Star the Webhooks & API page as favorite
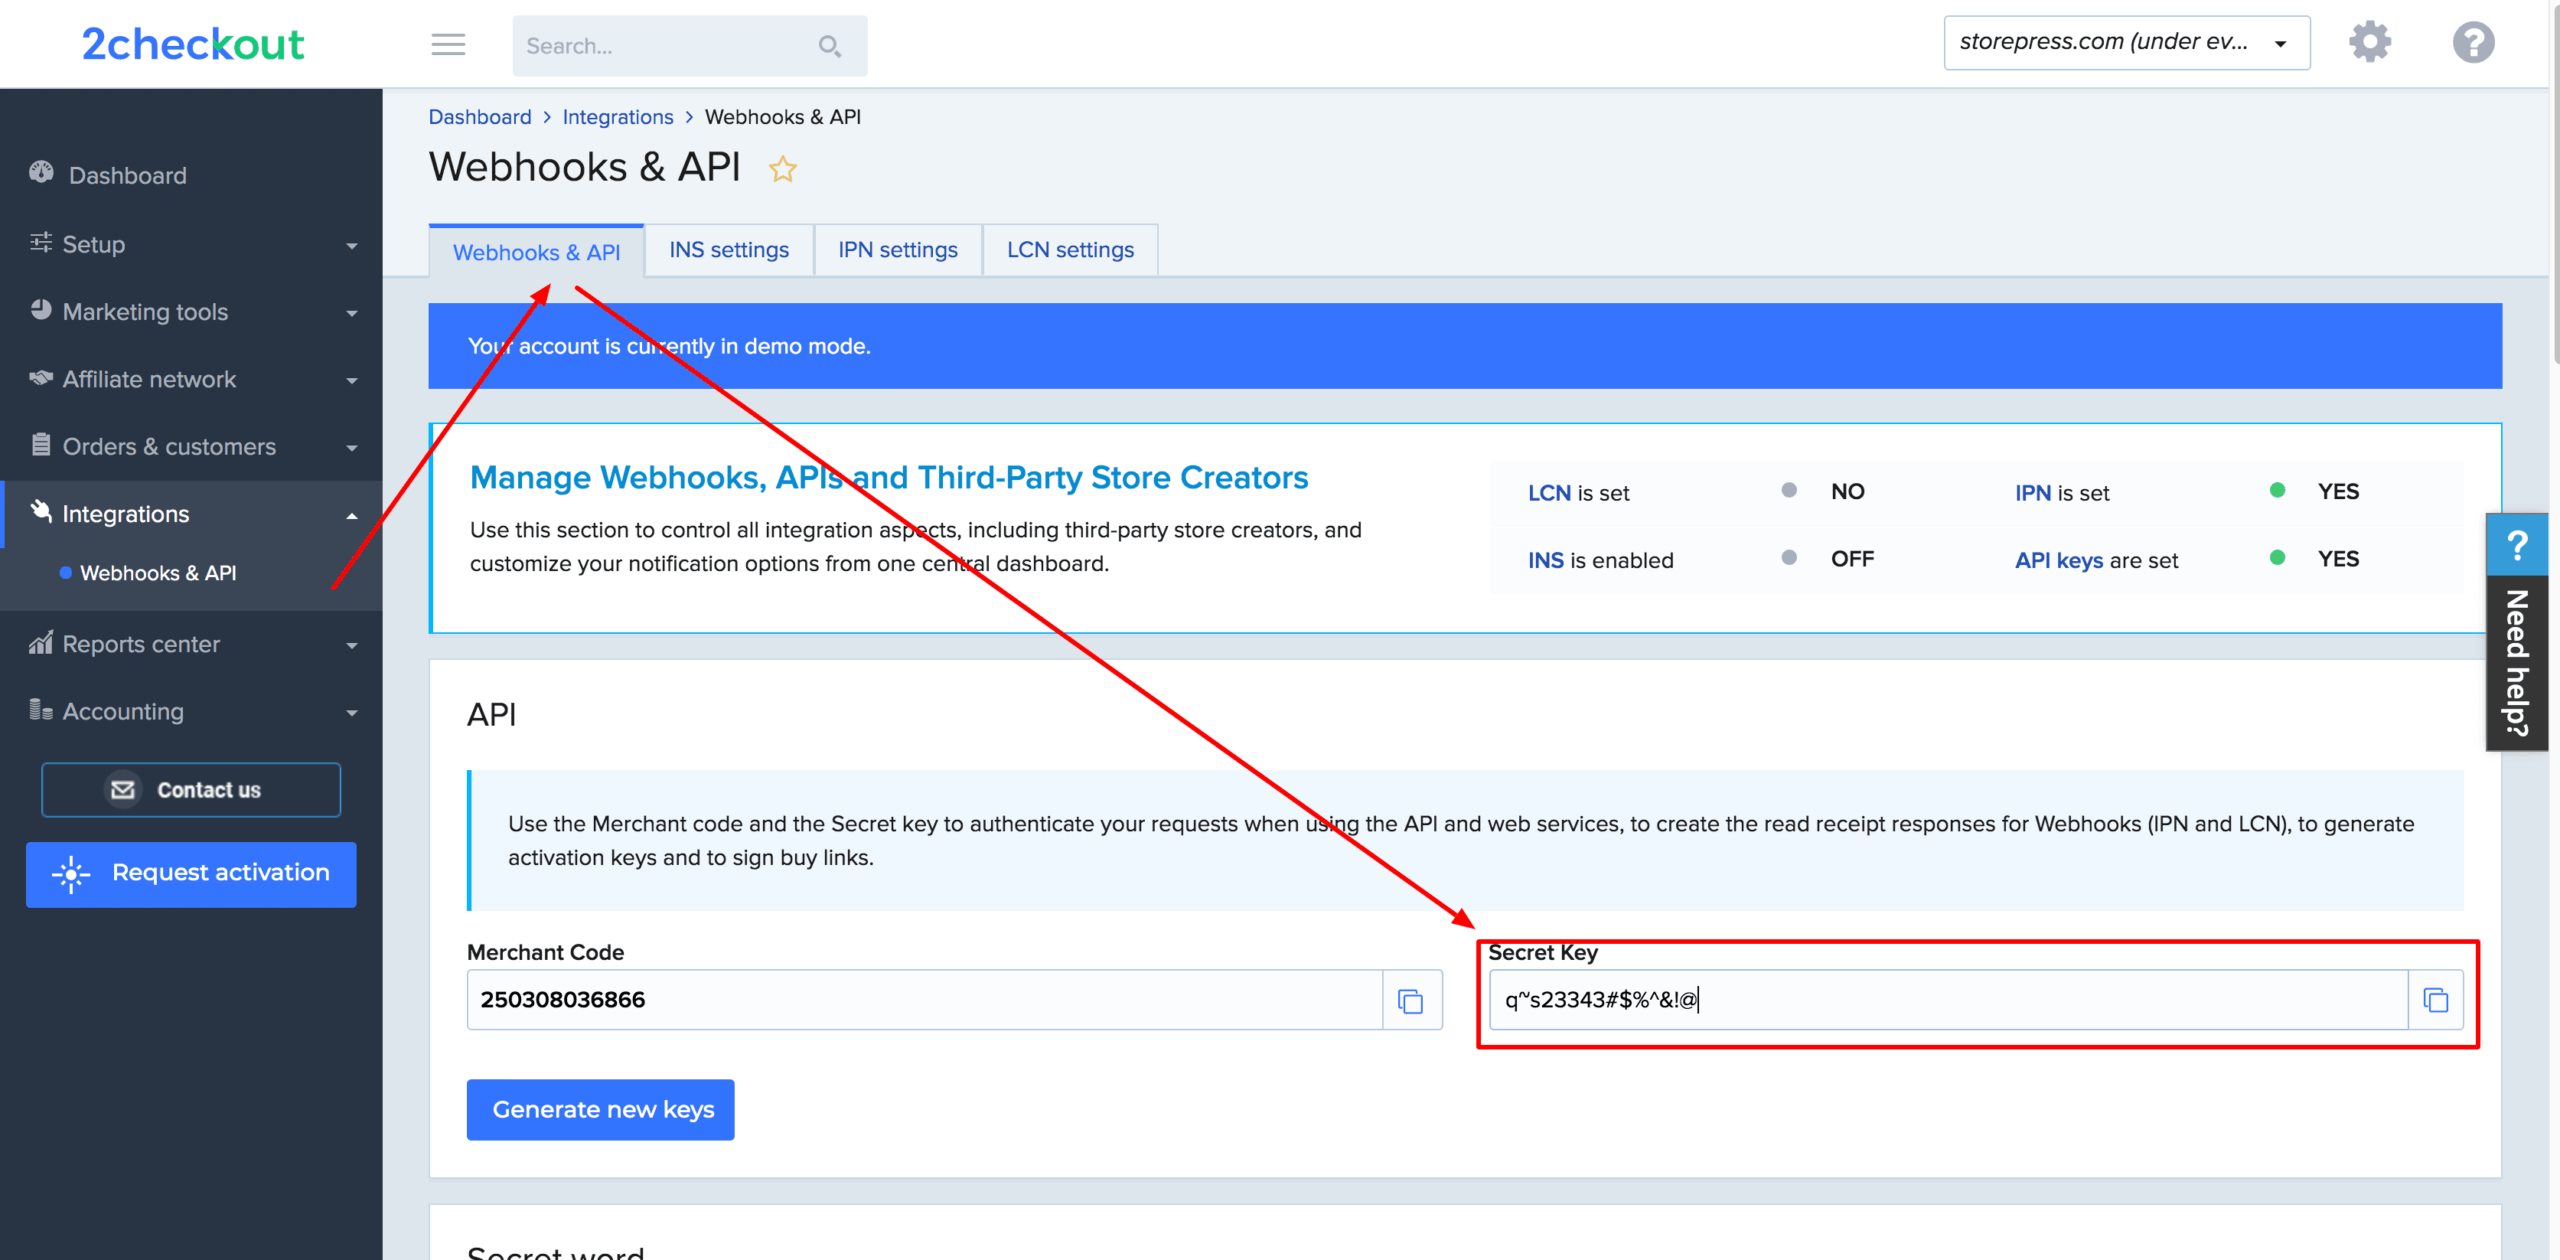This screenshot has width=2560, height=1260. point(783,169)
